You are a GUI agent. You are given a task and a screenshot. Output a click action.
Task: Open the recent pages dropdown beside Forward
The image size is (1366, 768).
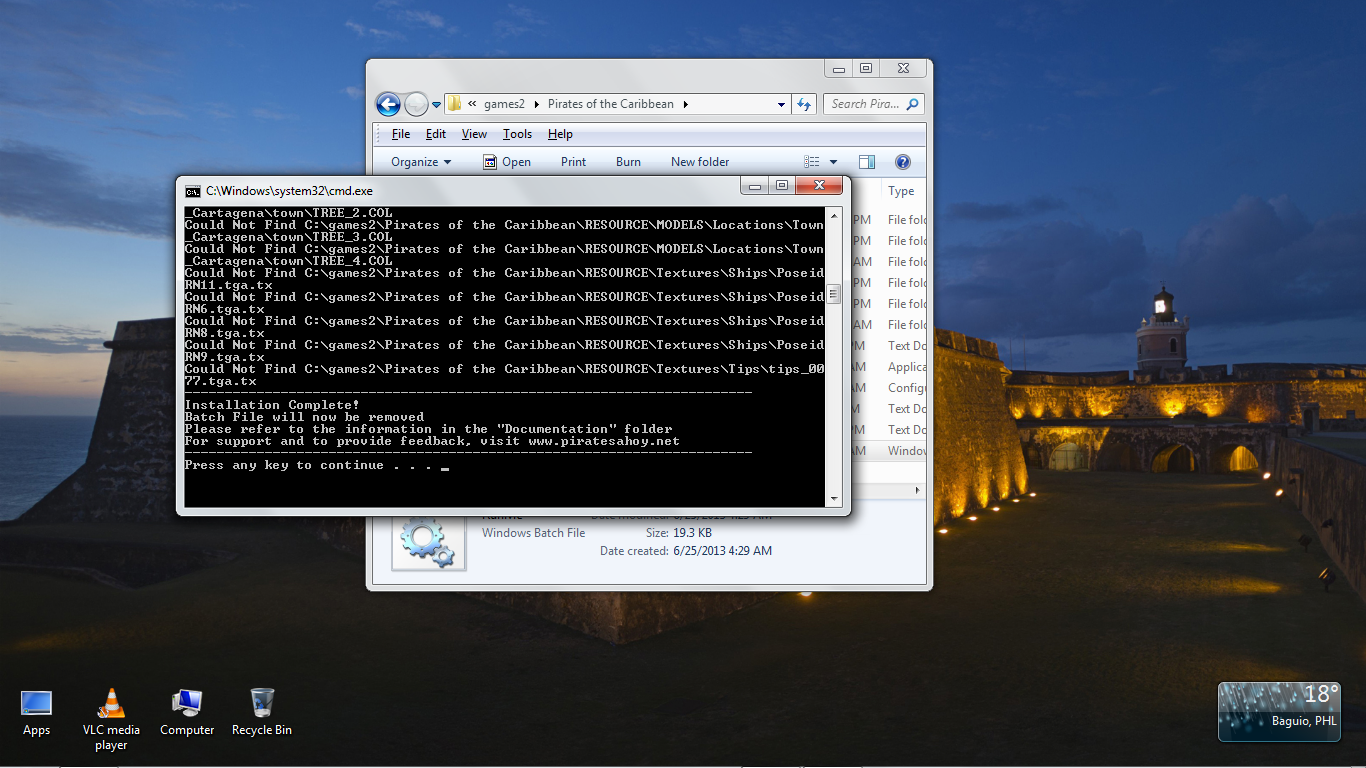pos(437,104)
